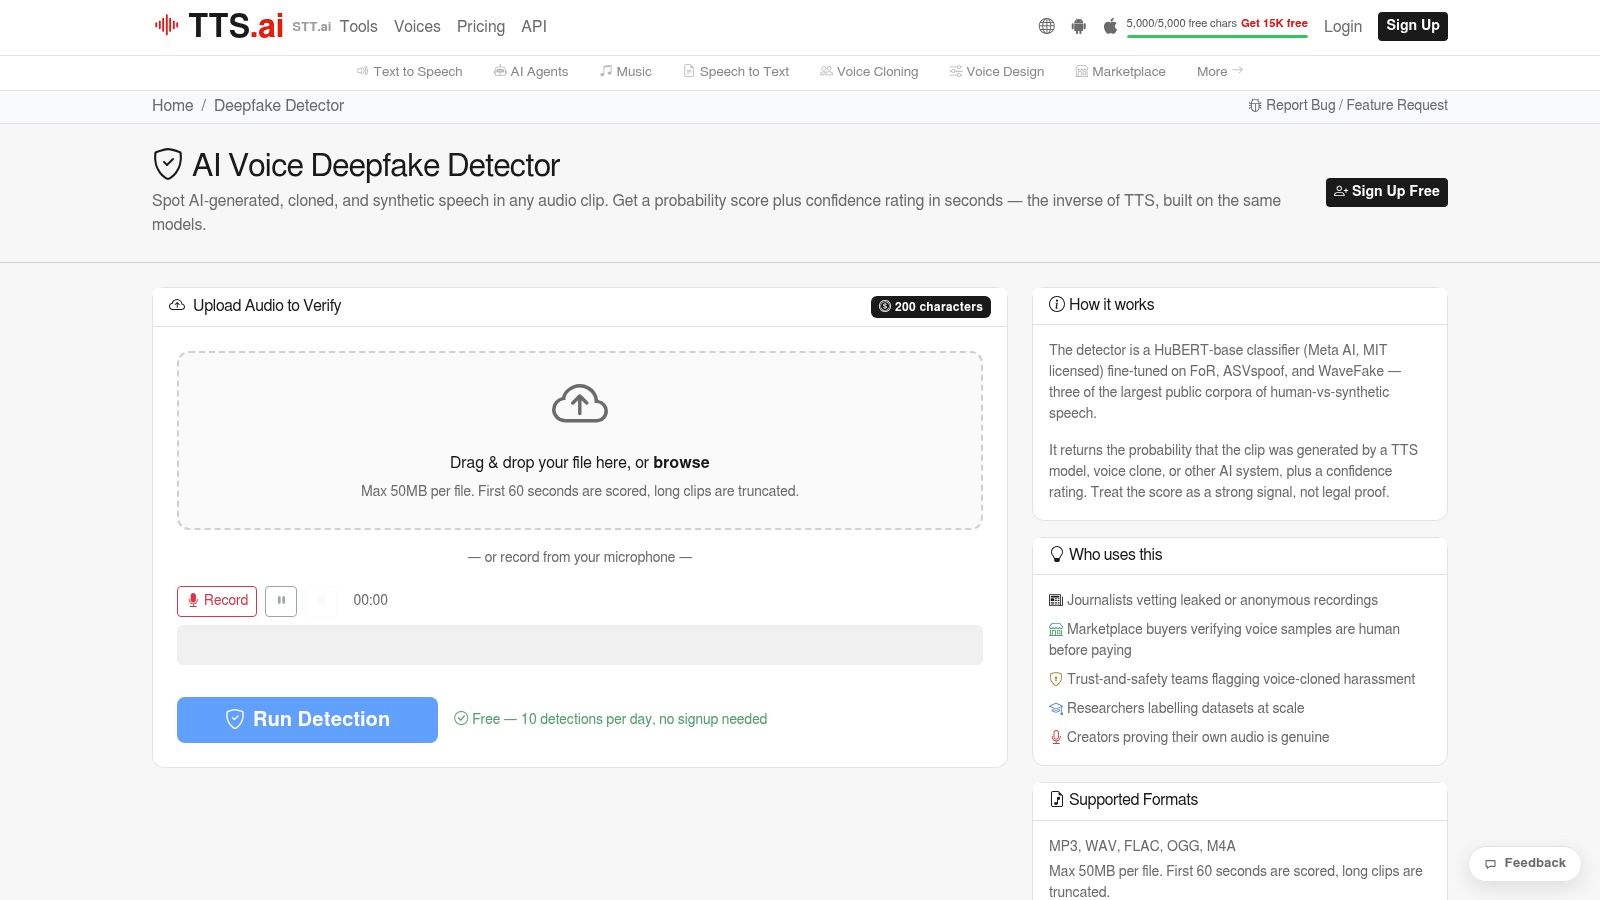Screen dimensions: 1600x900
Task: Click the browse file link
Action: pos(681,463)
